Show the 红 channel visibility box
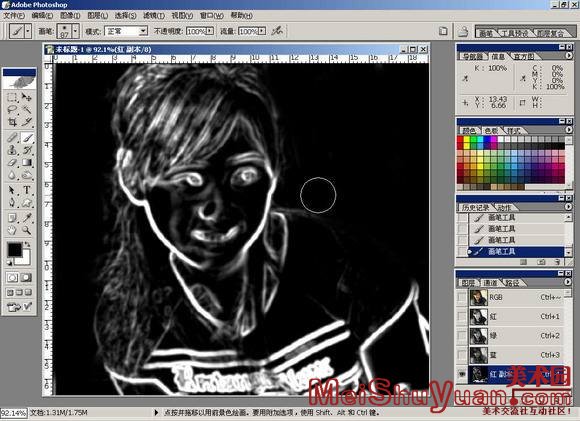 pos(461,317)
